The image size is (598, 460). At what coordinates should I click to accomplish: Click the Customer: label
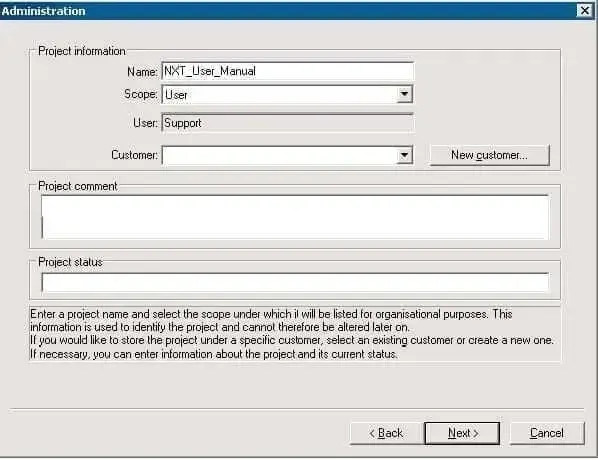click(134, 155)
